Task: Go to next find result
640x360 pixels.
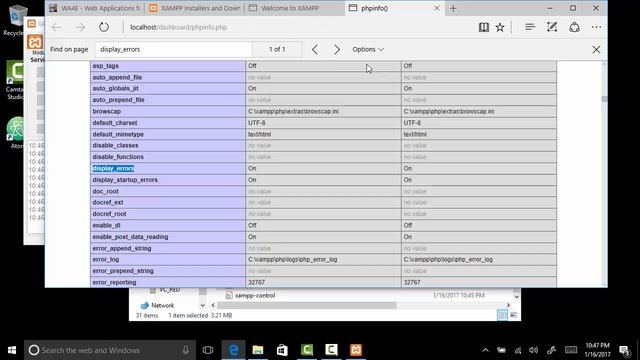Action: coord(337,49)
